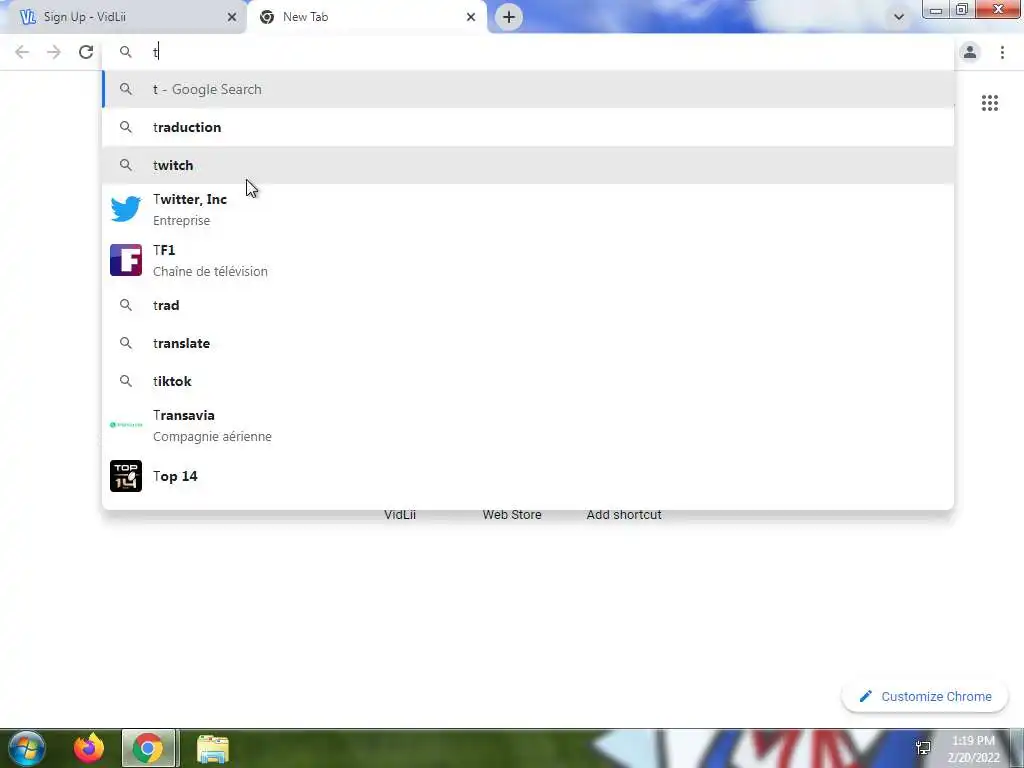Image resolution: width=1024 pixels, height=768 pixels.
Task: Select the 'Top 14' suggestion
Action: pyautogui.click(x=528, y=476)
